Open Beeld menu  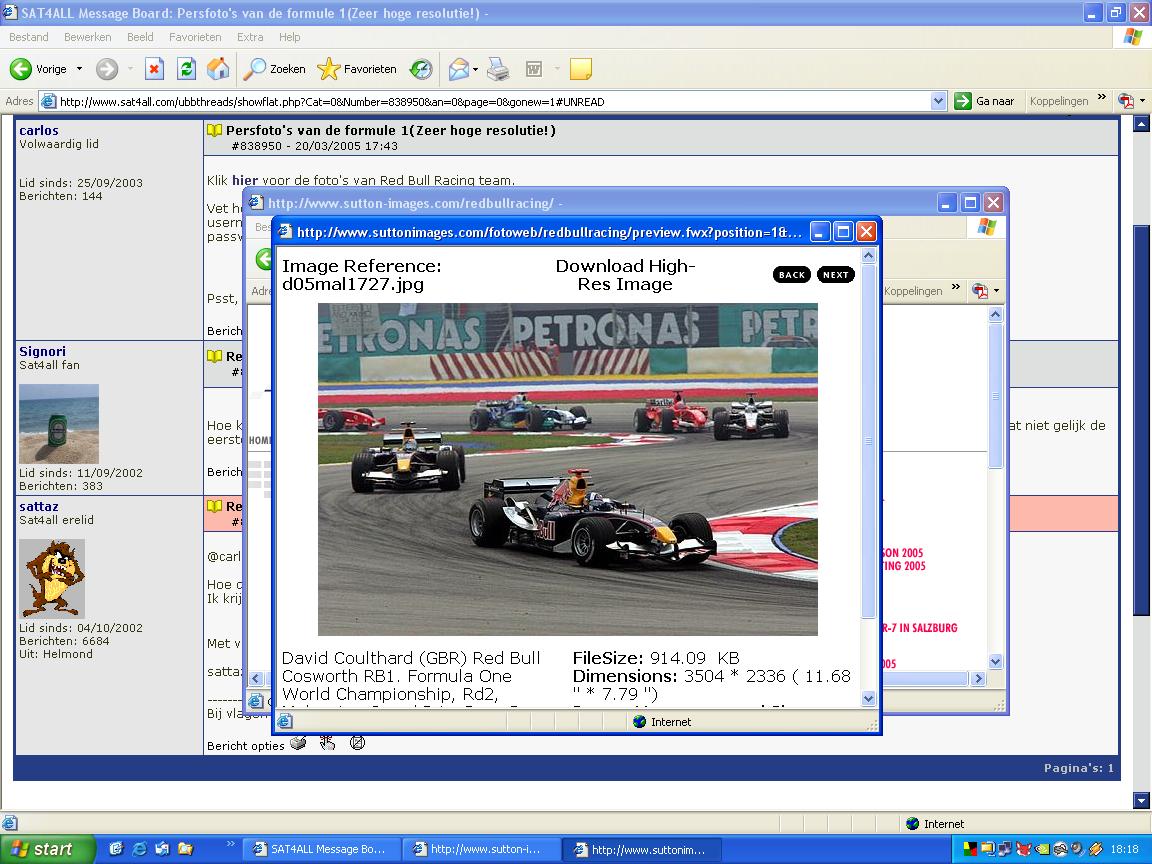pos(140,37)
